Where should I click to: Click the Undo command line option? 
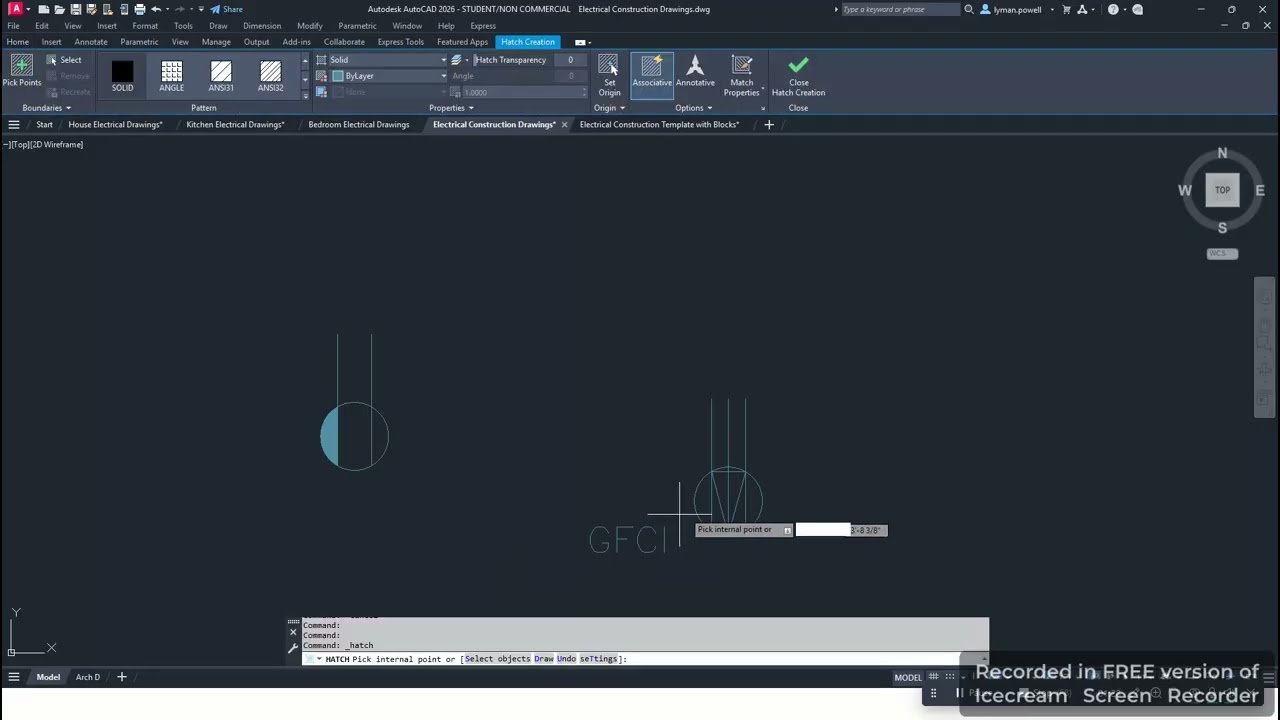pos(566,659)
